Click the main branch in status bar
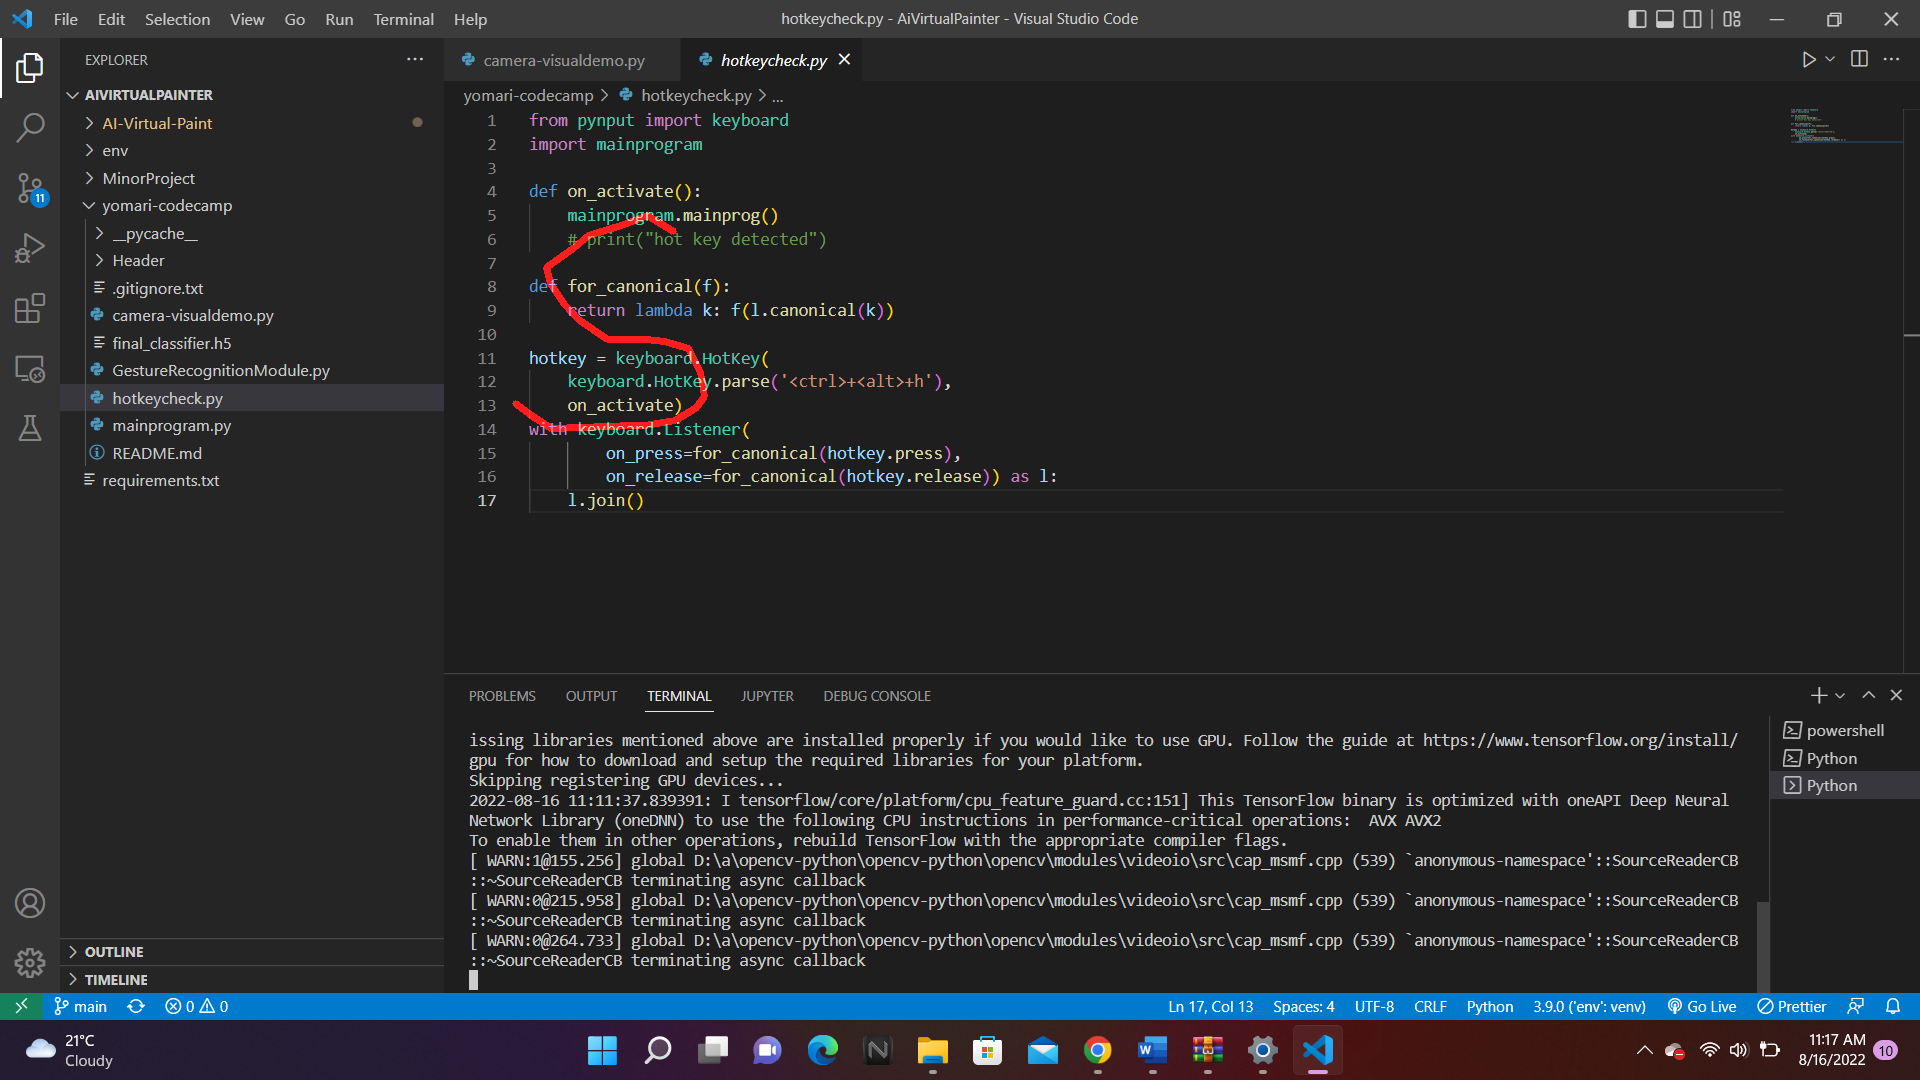This screenshot has width=1920, height=1080. click(x=80, y=1007)
